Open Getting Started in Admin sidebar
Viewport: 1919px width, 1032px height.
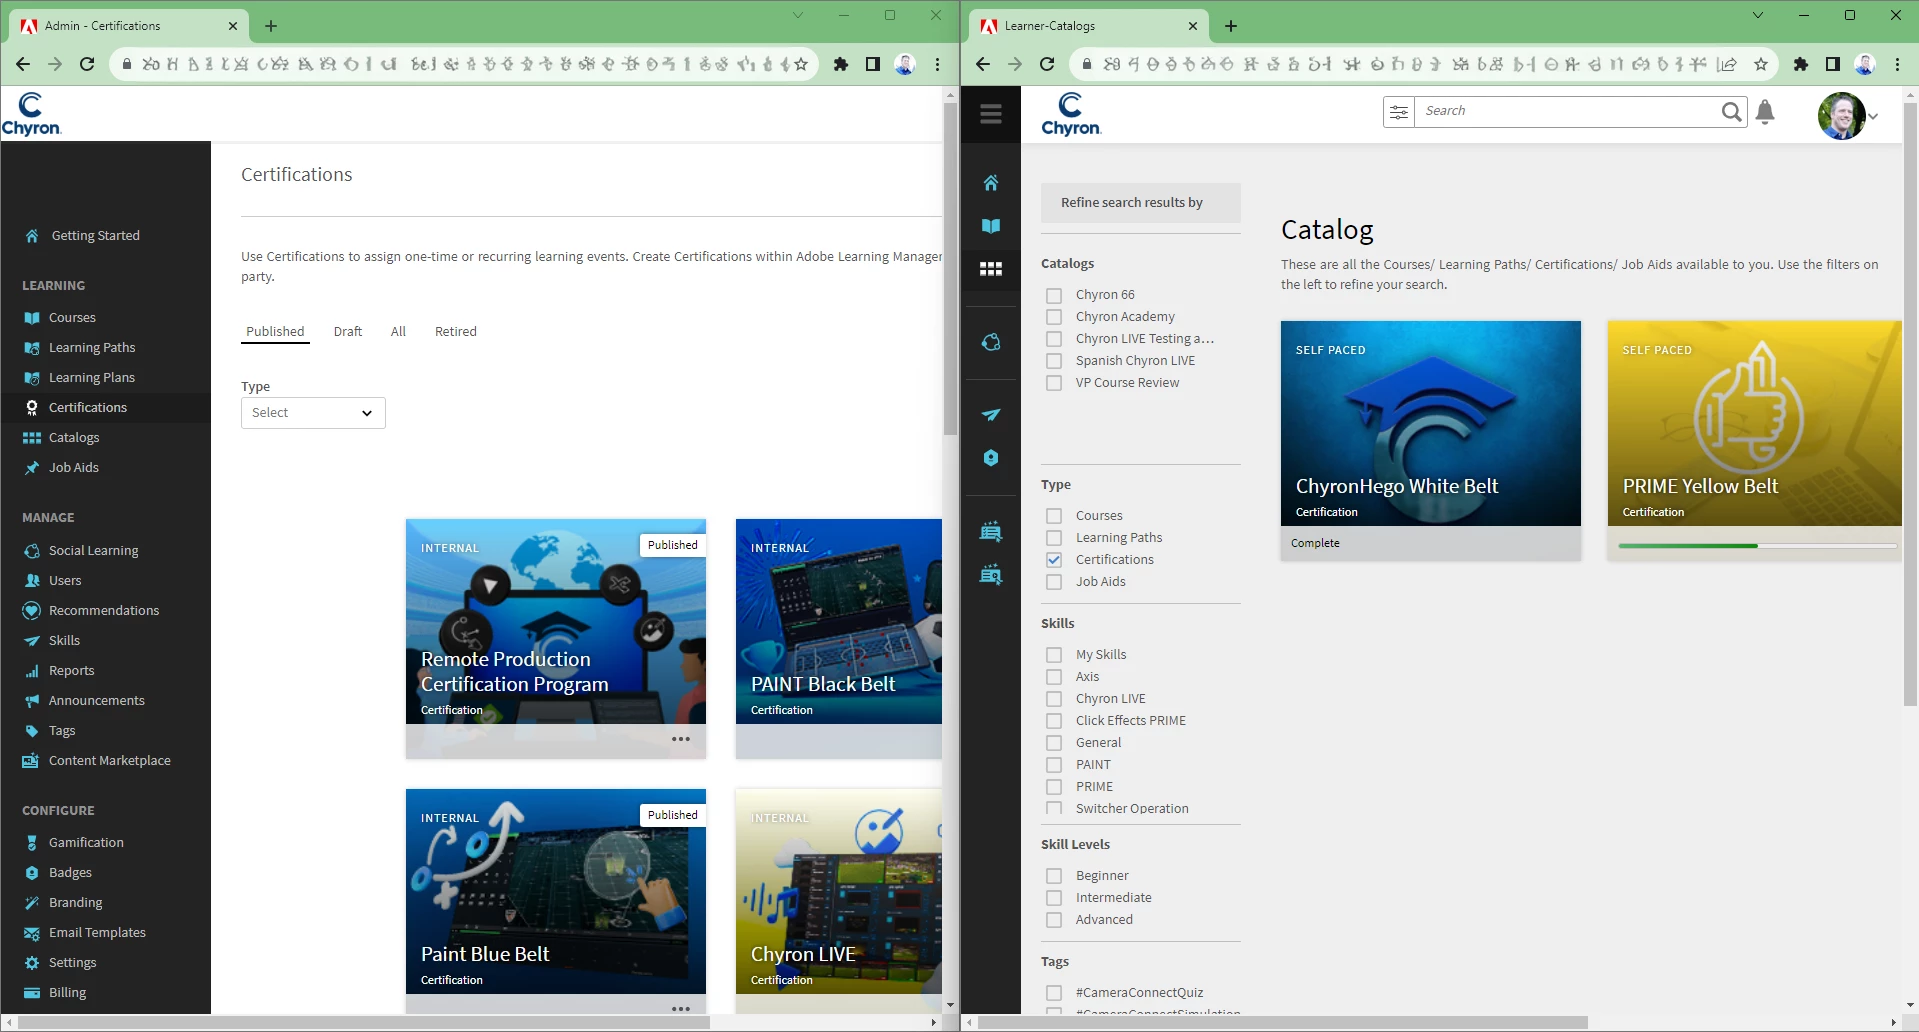pos(95,236)
